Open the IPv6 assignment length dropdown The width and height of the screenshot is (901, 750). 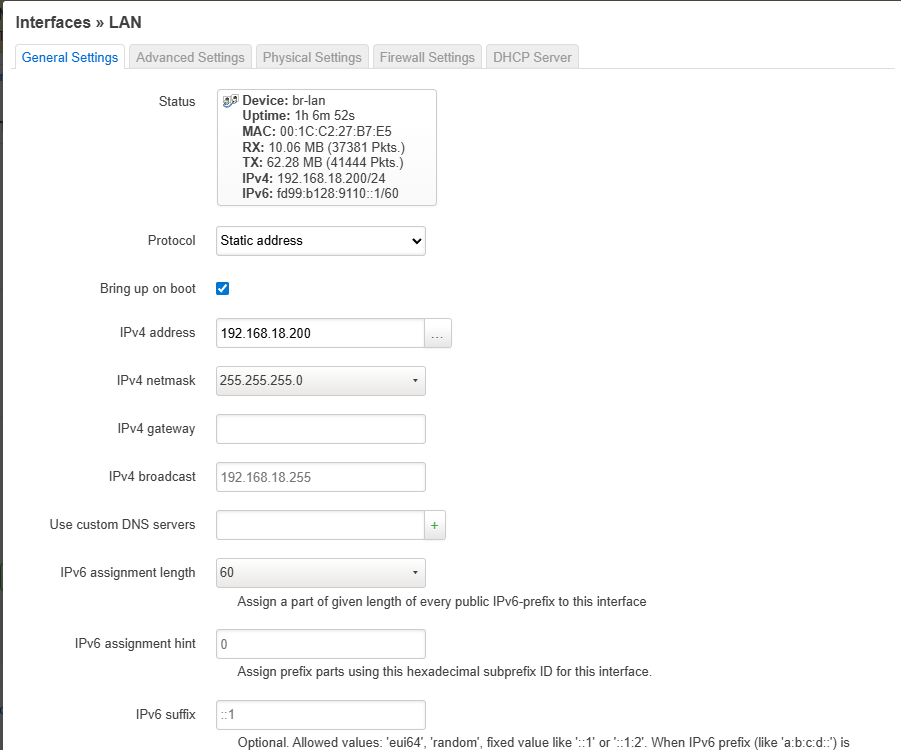coord(320,573)
